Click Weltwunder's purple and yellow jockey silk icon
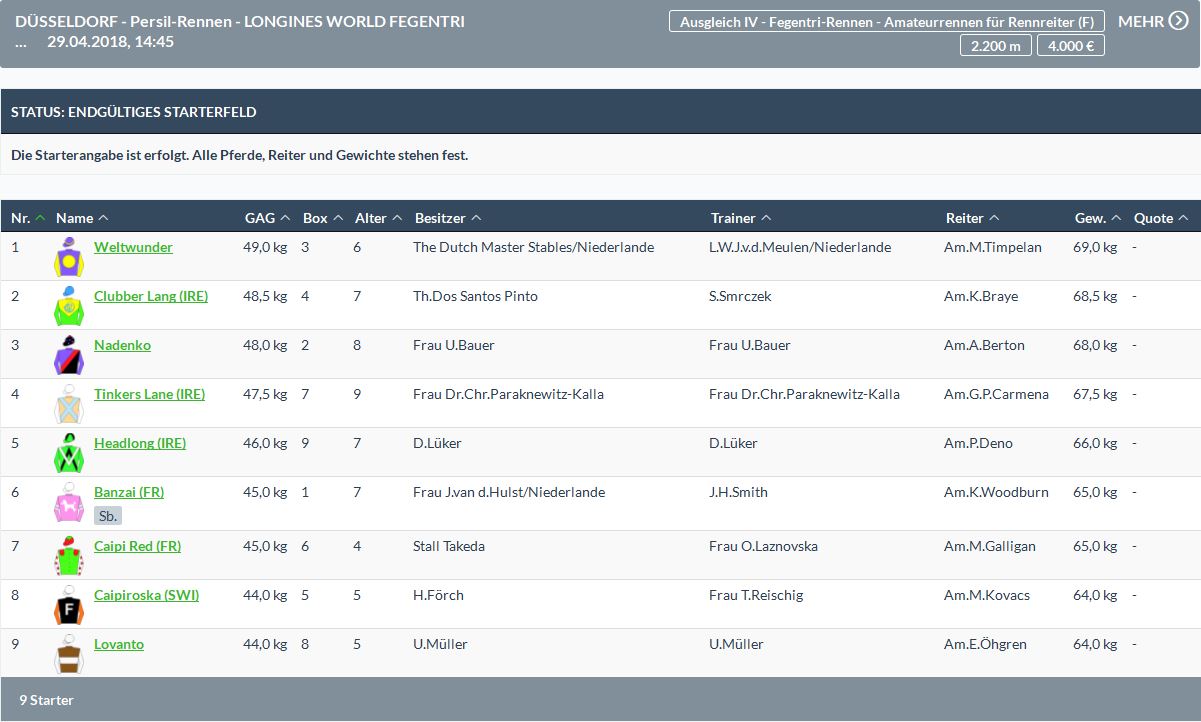1201x722 pixels. (x=68, y=257)
